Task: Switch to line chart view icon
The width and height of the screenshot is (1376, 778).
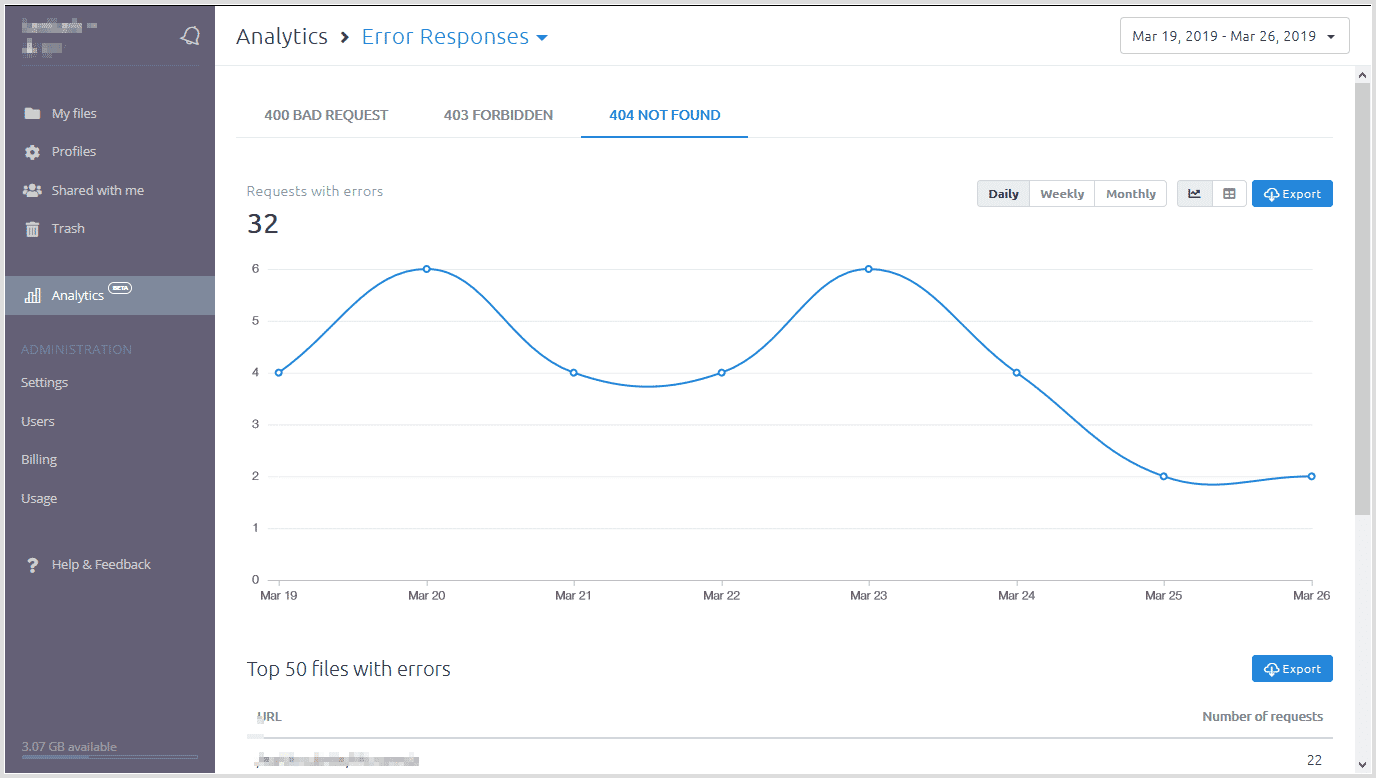Action: pos(1194,194)
